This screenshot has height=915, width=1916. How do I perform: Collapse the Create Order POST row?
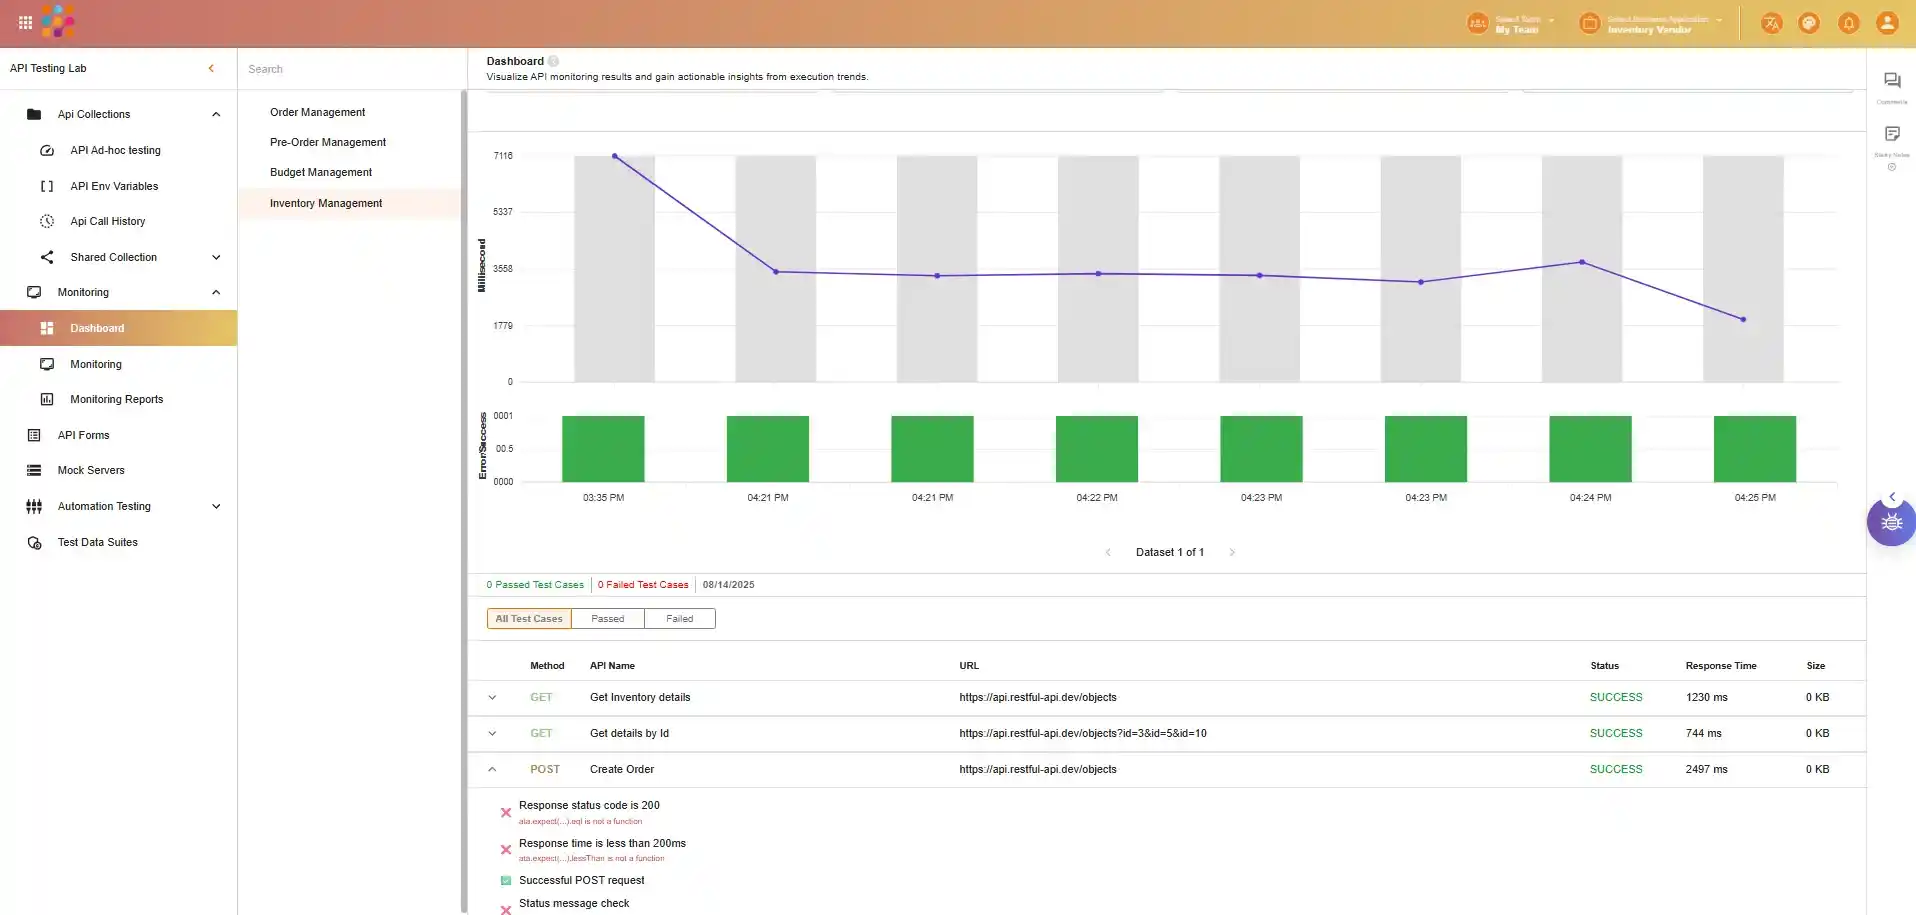pos(492,770)
